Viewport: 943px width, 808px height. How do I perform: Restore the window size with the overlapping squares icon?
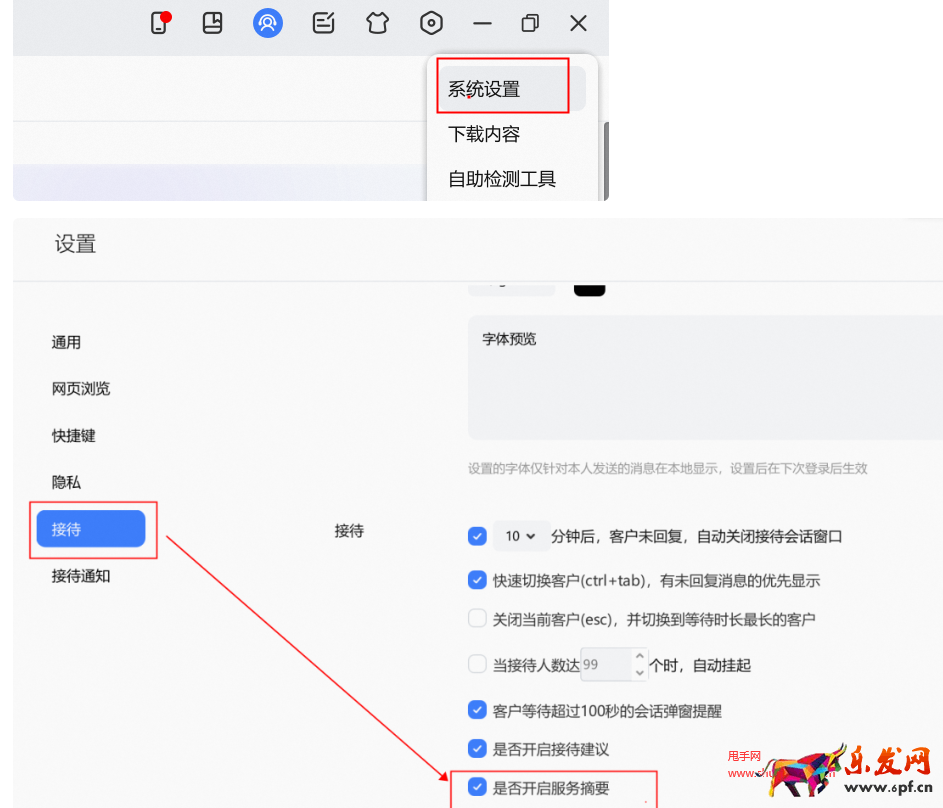530,23
